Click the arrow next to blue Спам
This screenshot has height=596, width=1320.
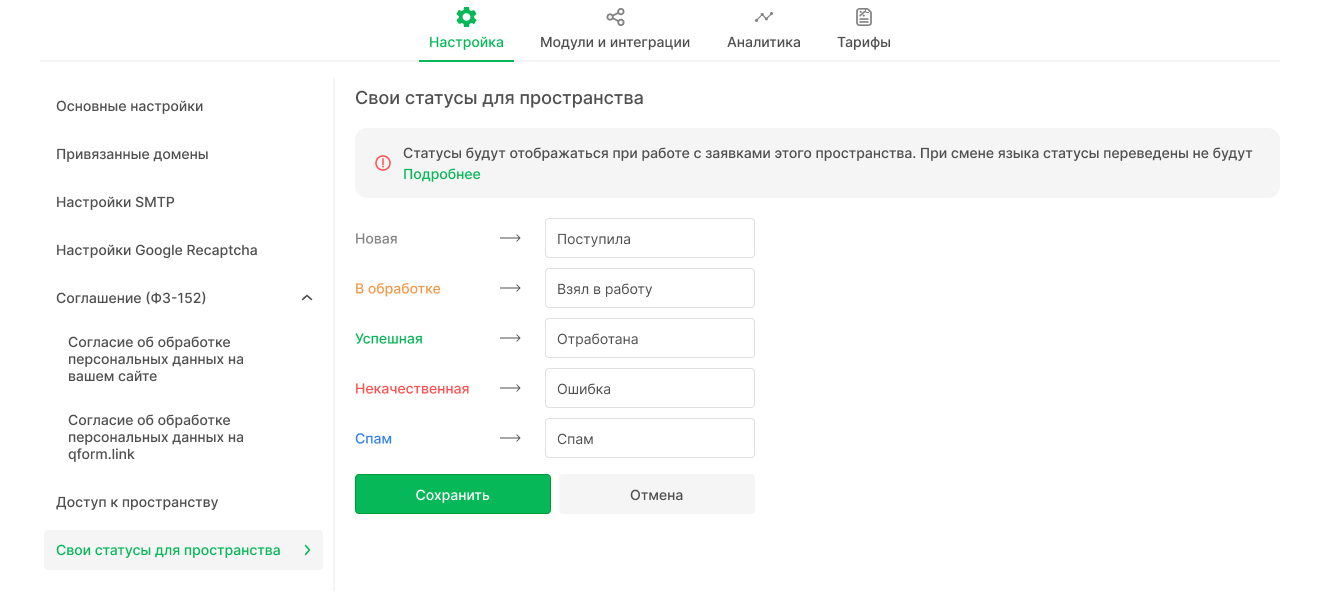click(511, 438)
